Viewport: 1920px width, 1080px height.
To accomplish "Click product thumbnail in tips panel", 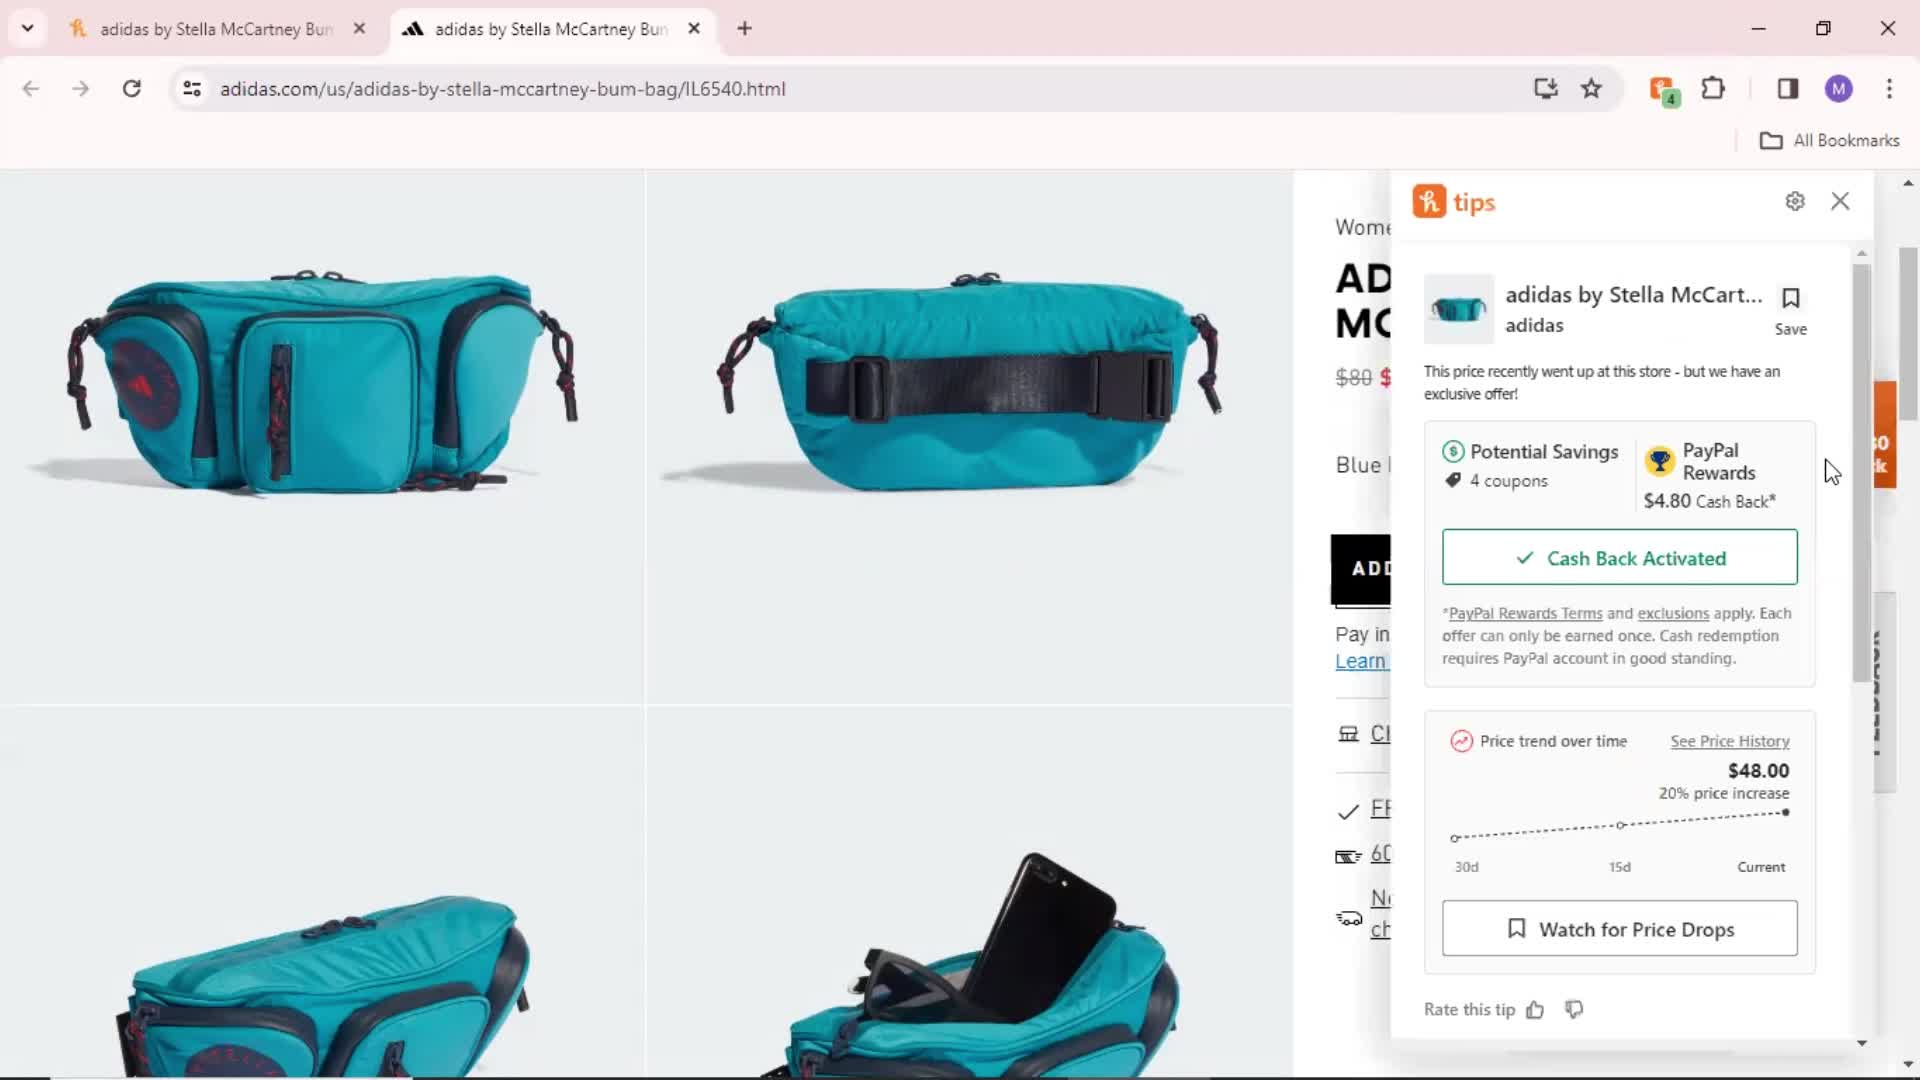I will click(1458, 309).
